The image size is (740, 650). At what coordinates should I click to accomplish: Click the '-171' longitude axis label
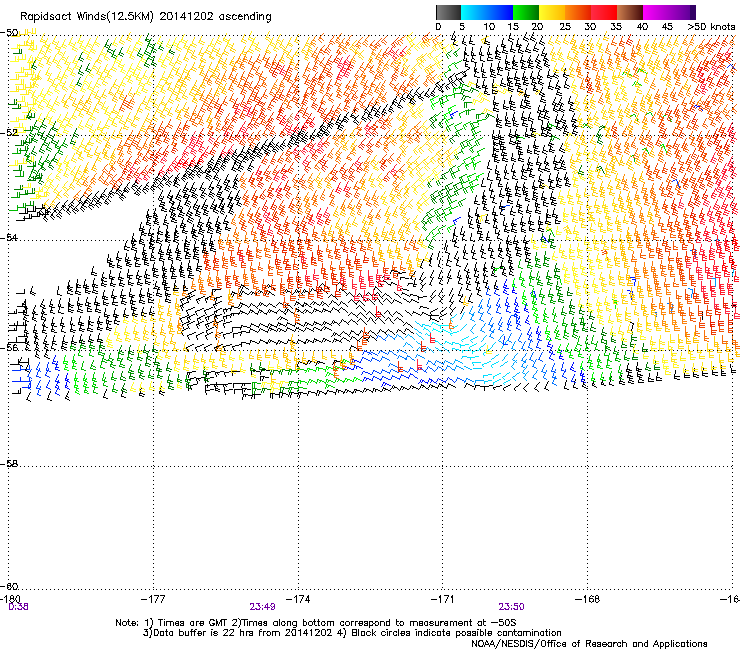pyautogui.click(x=443, y=599)
